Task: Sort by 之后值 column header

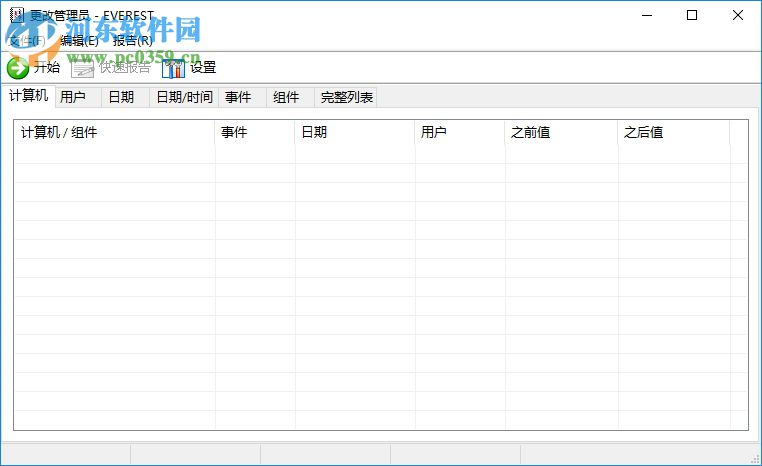Action: tap(674, 132)
